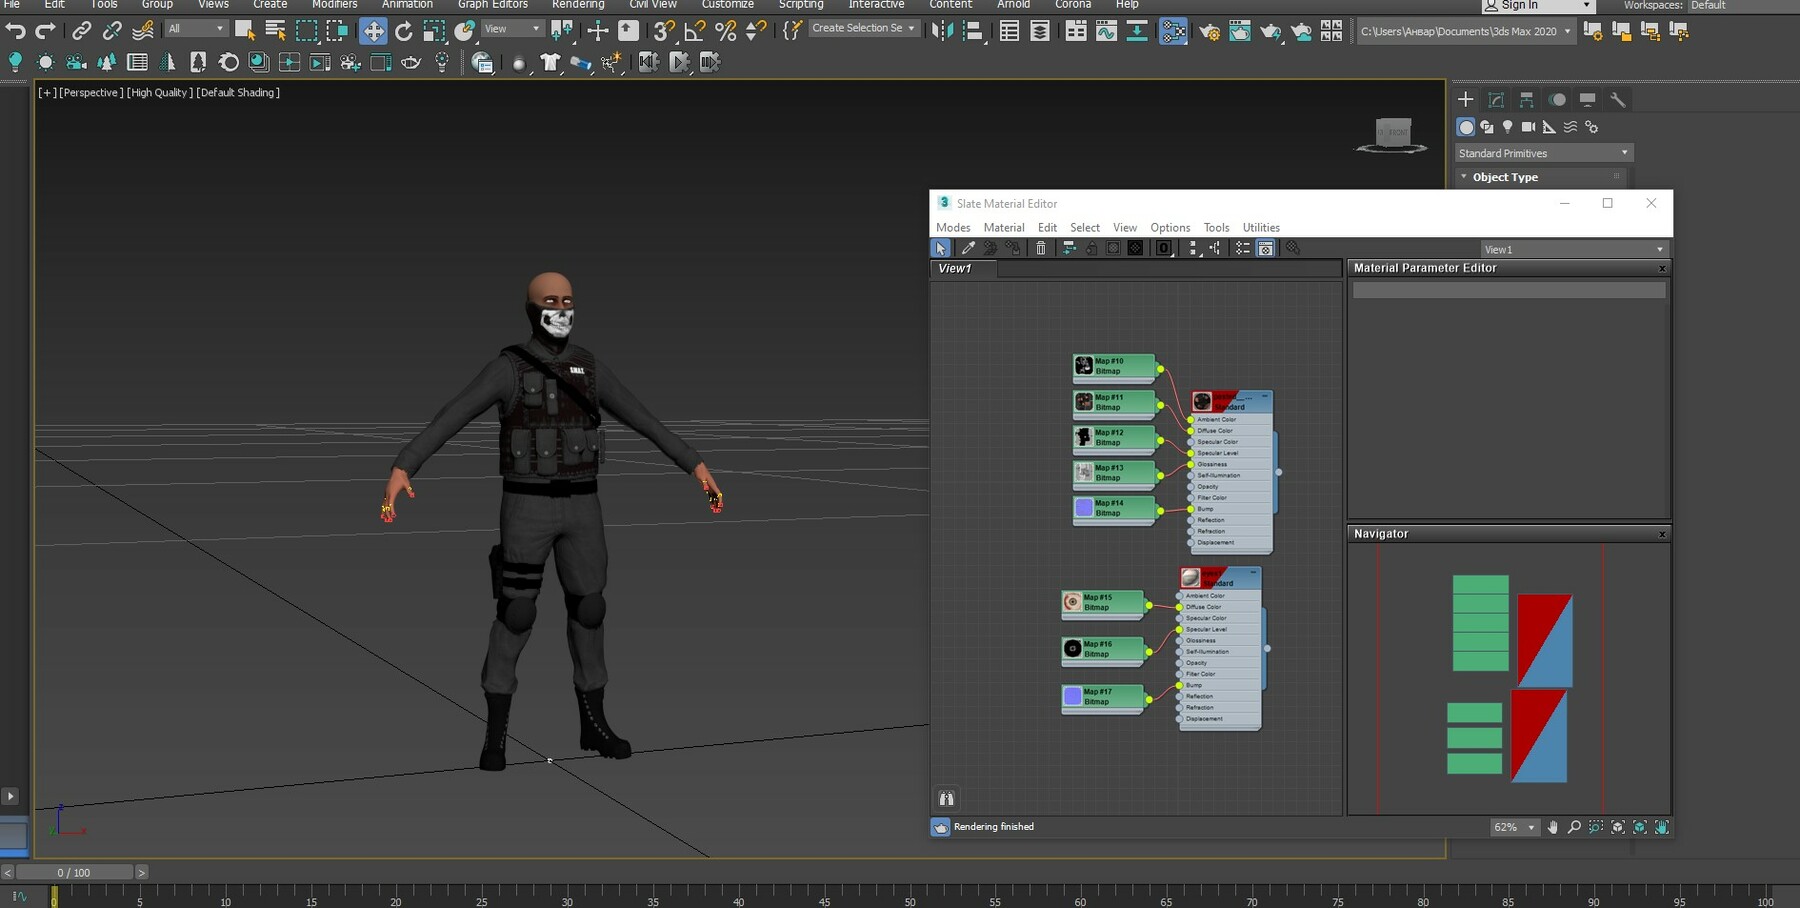Viewport: 1800px width, 908px height.
Task: Activate the Select Object tool arrow in material editor
Action: (941, 248)
